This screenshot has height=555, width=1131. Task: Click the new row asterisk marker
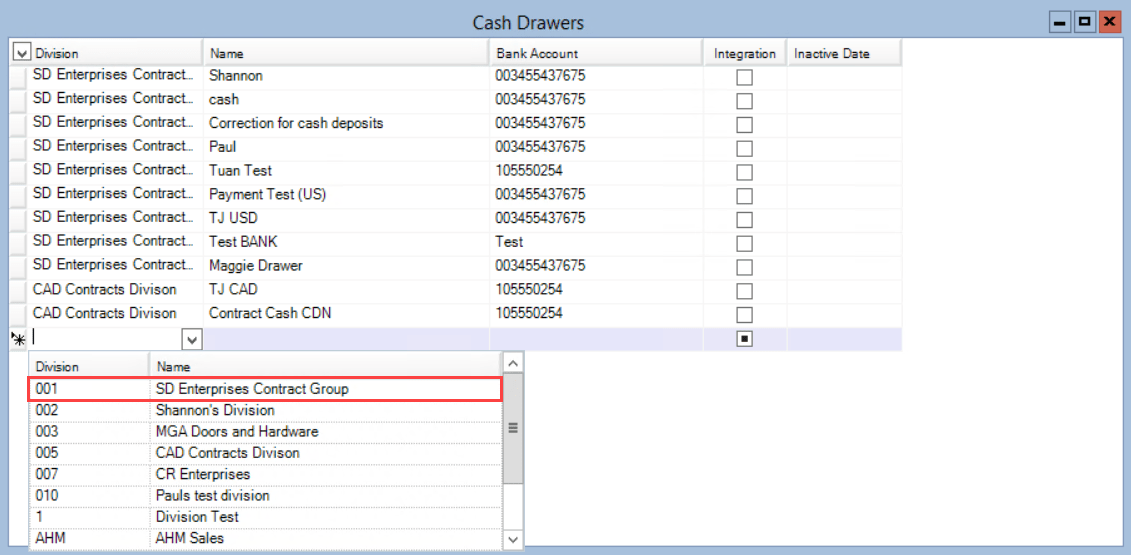coord(18,339)
